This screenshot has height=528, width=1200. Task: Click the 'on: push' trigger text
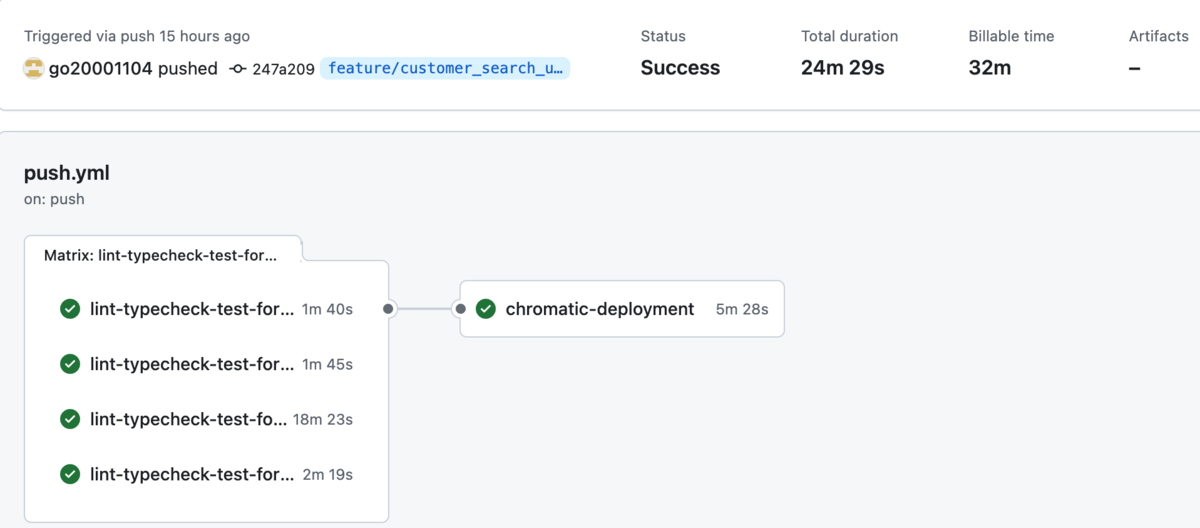click(54, 199)
